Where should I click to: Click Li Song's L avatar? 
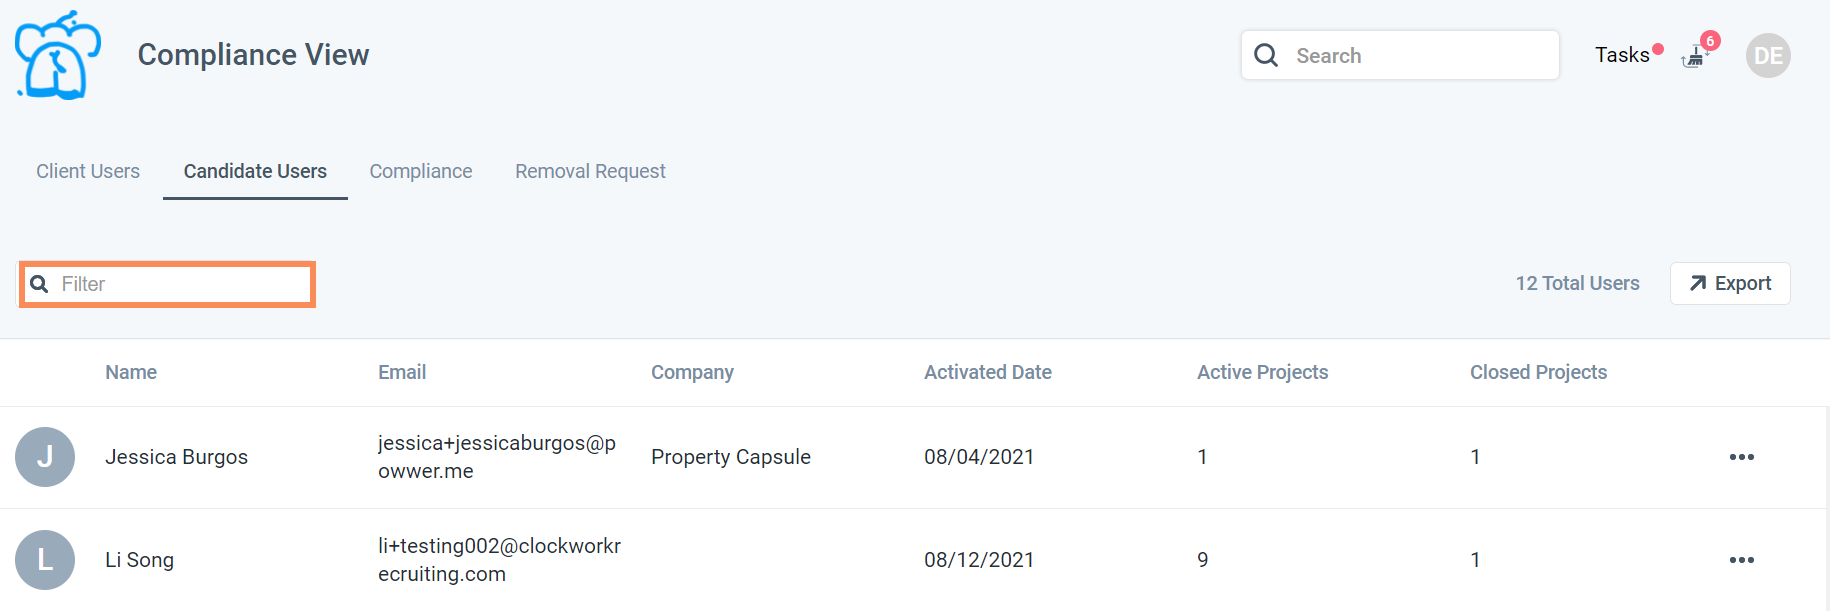pyautogui.click(x=45, y=560)
